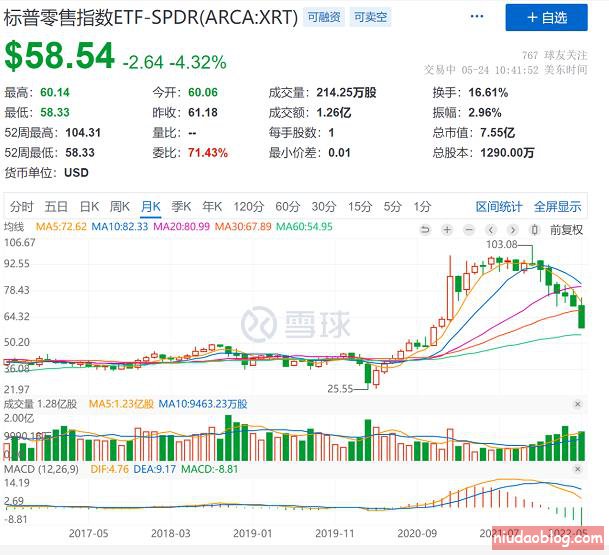Select the 月K chart tab

coord(151,207)
